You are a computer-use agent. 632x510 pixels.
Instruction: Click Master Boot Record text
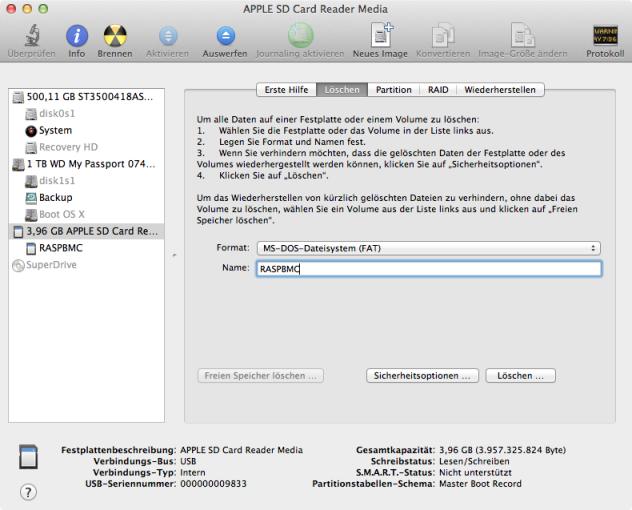[480, 484]
